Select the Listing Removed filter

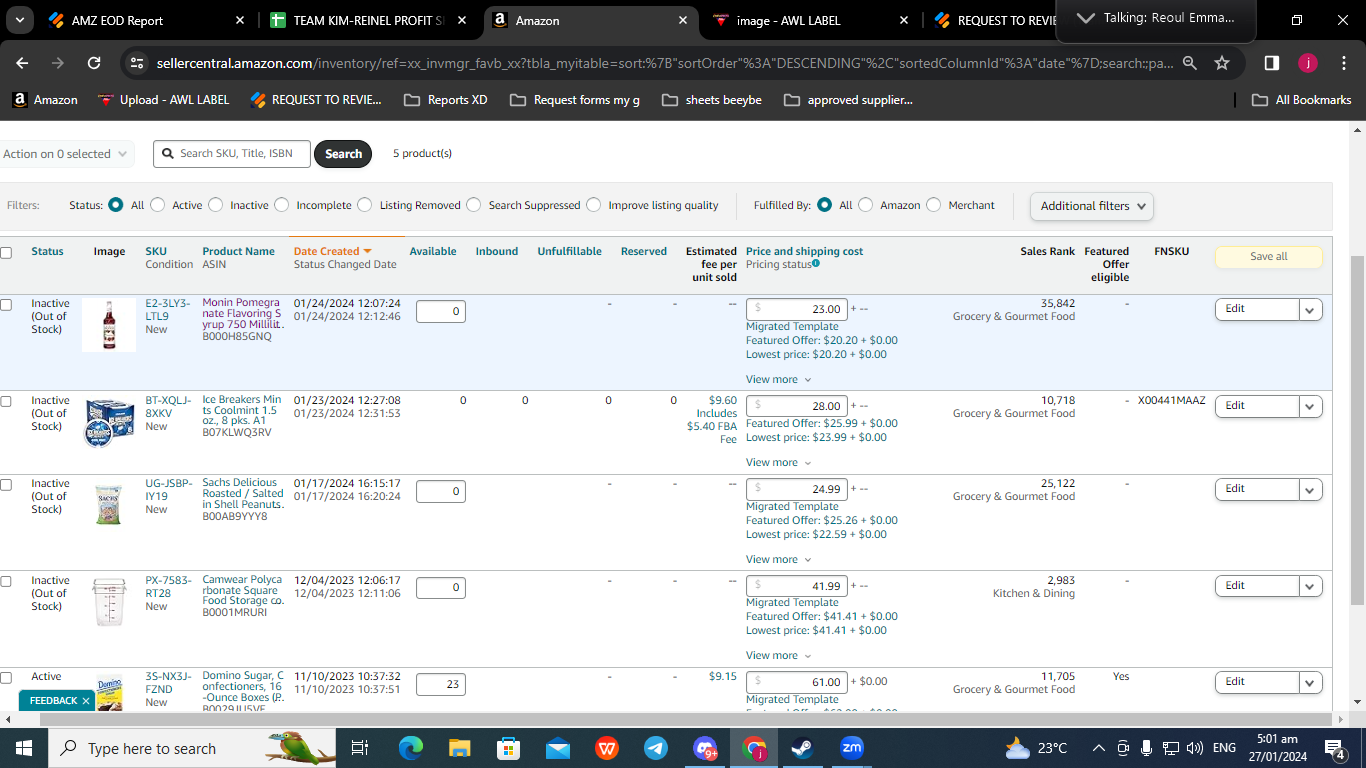click(365, 205)
